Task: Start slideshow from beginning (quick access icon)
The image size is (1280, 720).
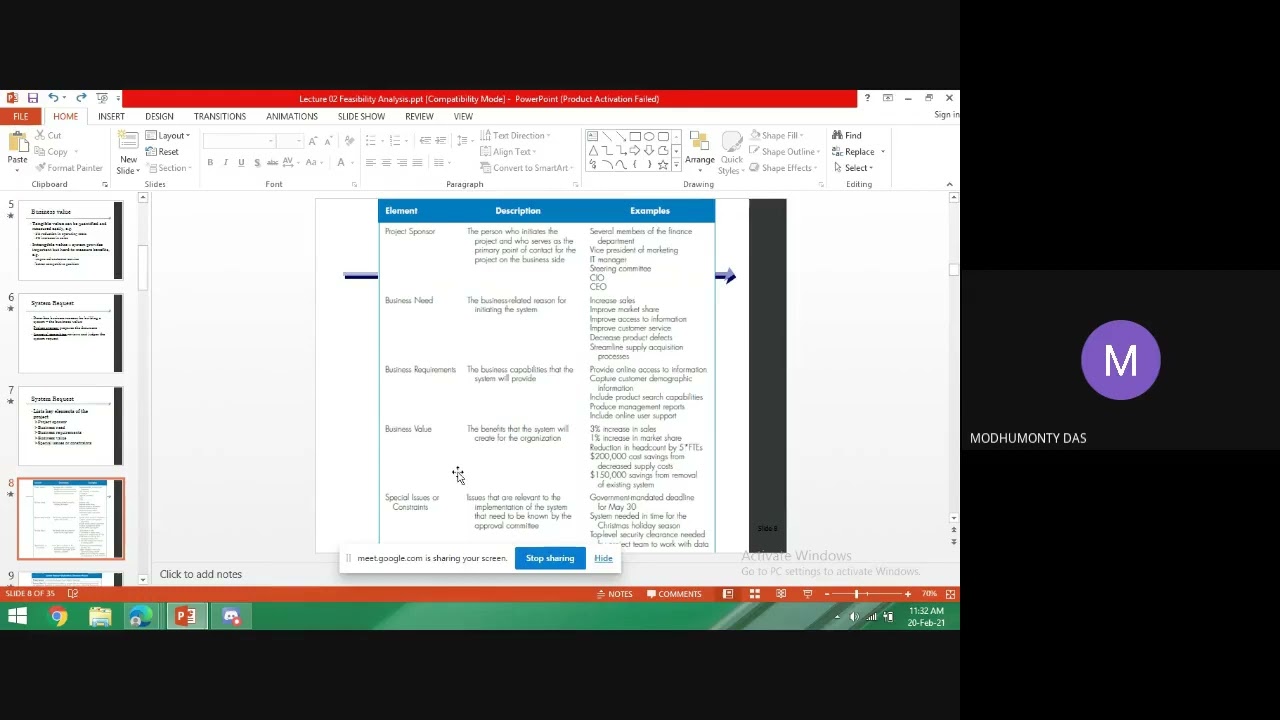Action: (101, 98)
